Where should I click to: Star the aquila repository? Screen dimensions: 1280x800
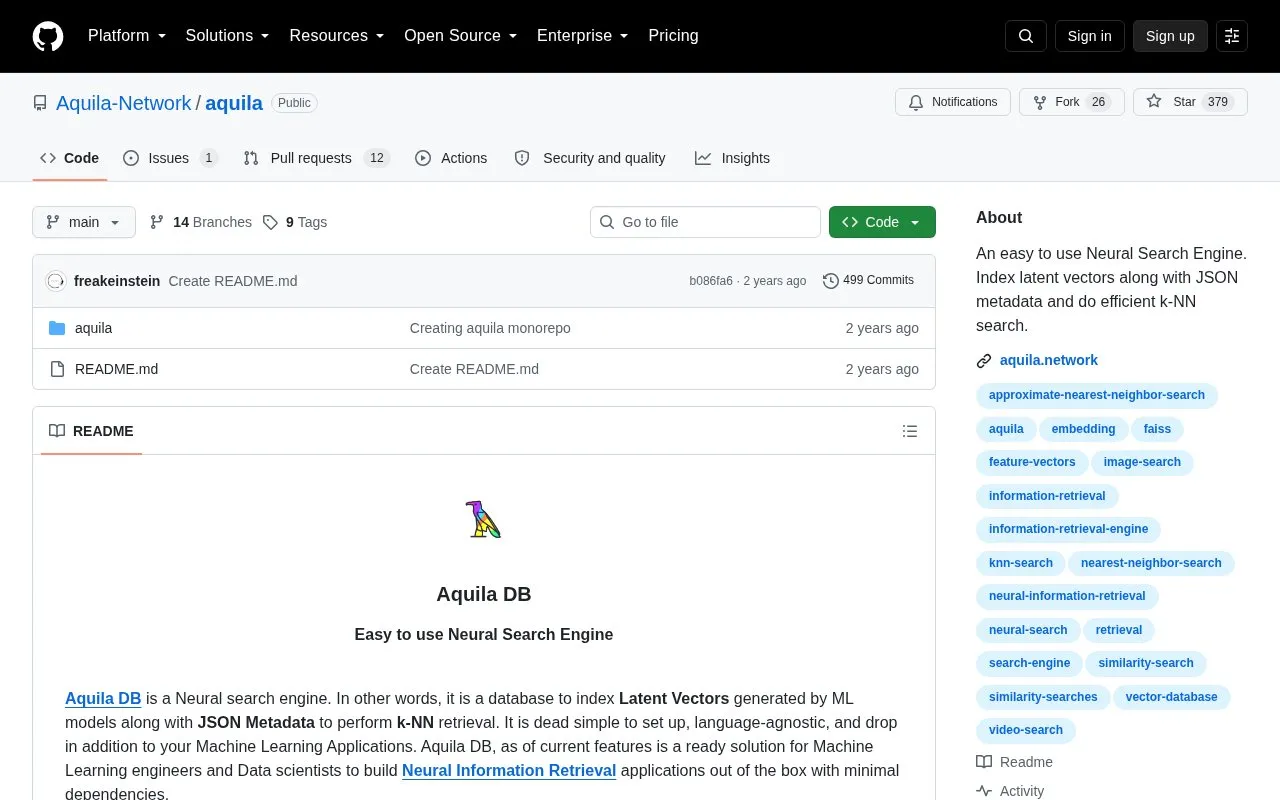[x=1190, y=102]
